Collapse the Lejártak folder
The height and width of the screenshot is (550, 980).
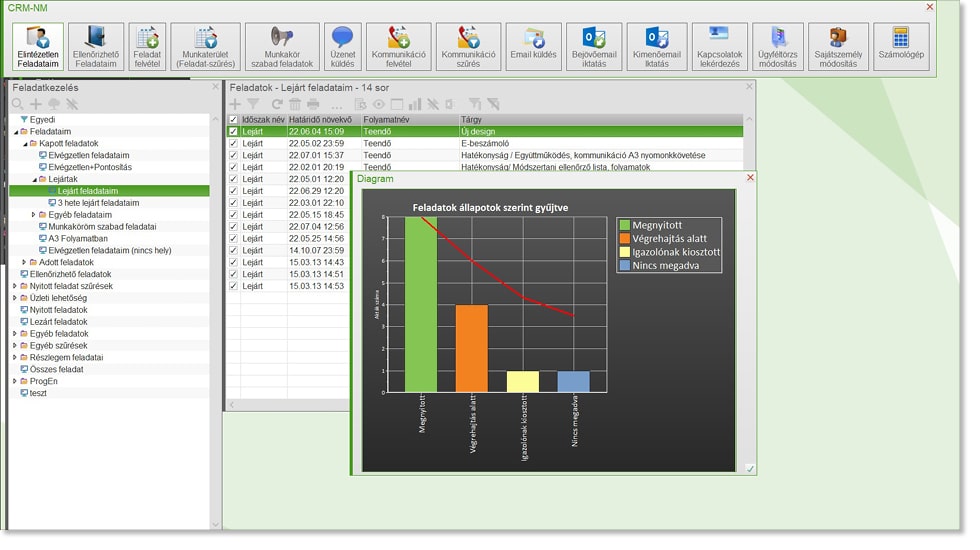pos(34,179)
